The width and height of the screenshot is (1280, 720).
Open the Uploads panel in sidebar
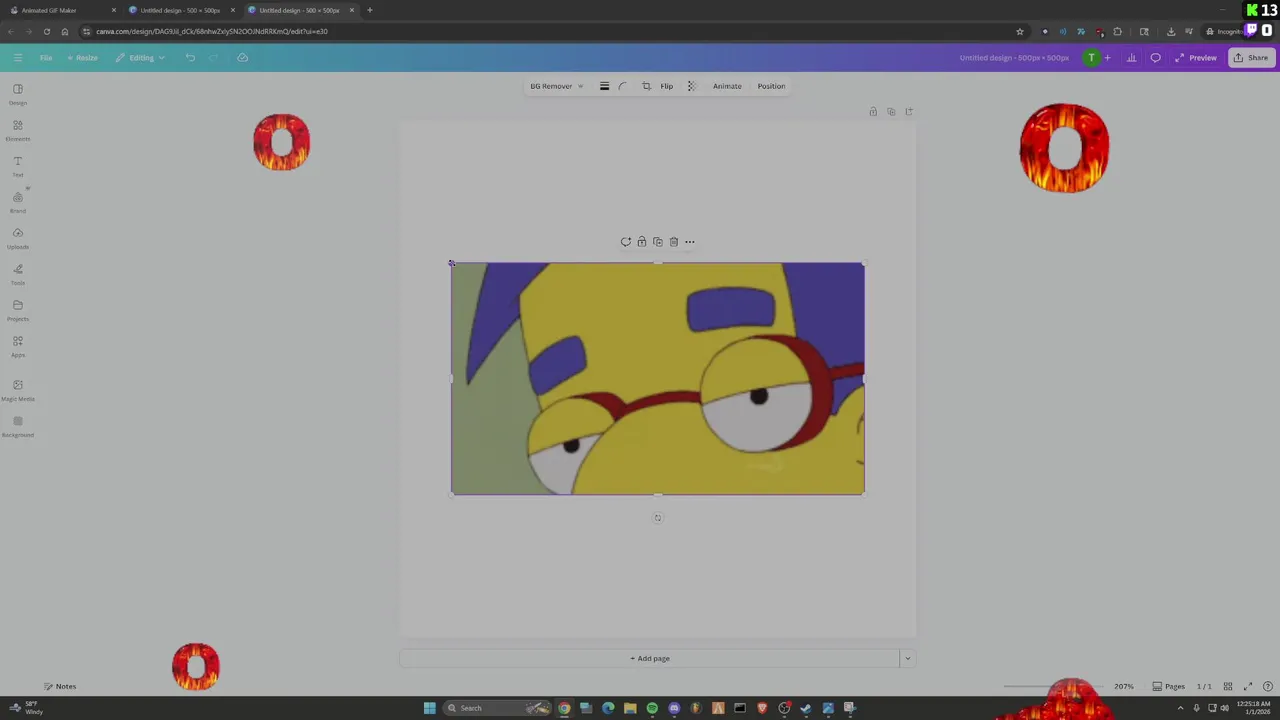coord(18,238)
